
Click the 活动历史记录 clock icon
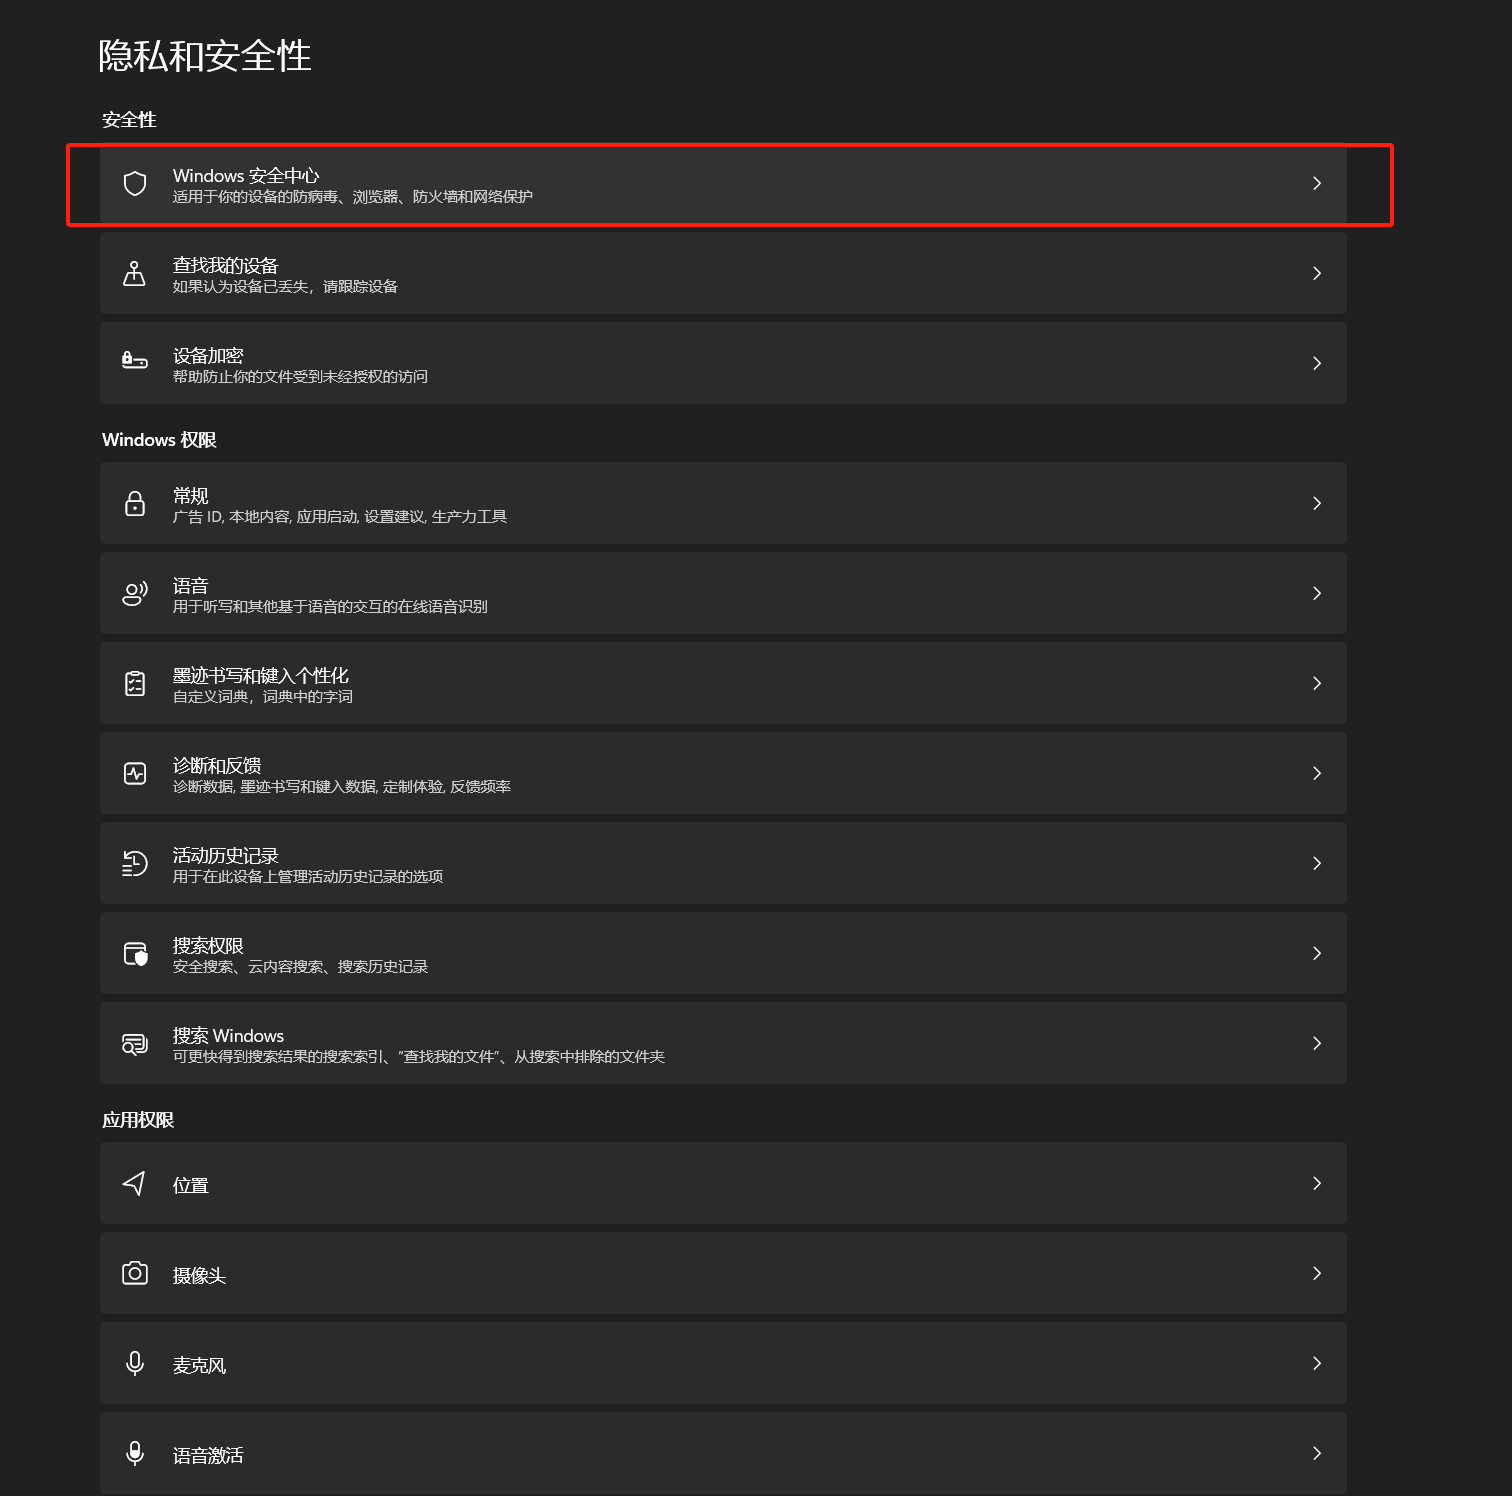tap(135, 863)
